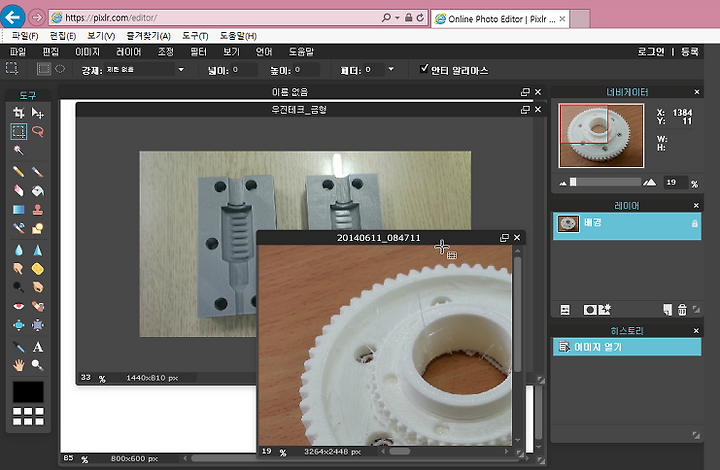The width and height of the screenshot is (720, 470).
Task: Select the Spot Heal bandage tool
Action: coord(38,306)
